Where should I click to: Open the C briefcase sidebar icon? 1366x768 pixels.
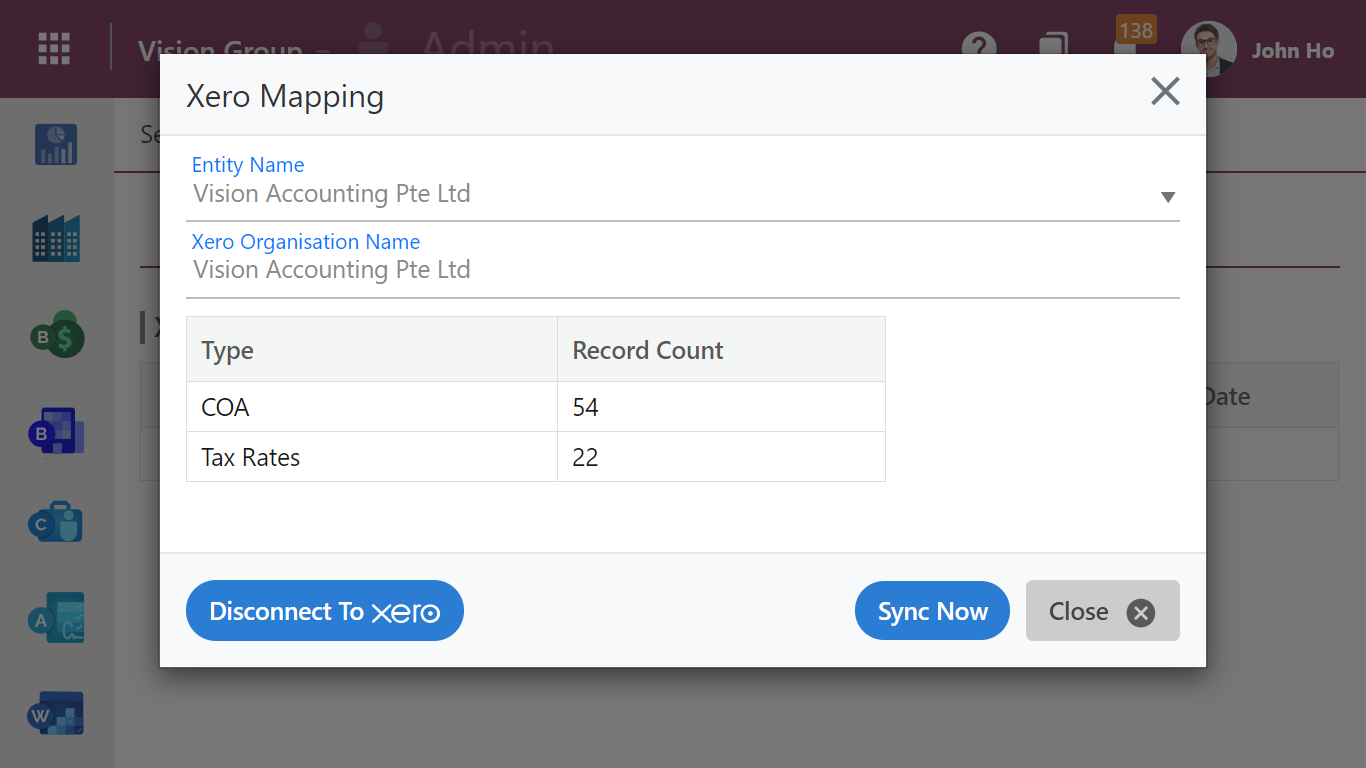pos(56,523)
